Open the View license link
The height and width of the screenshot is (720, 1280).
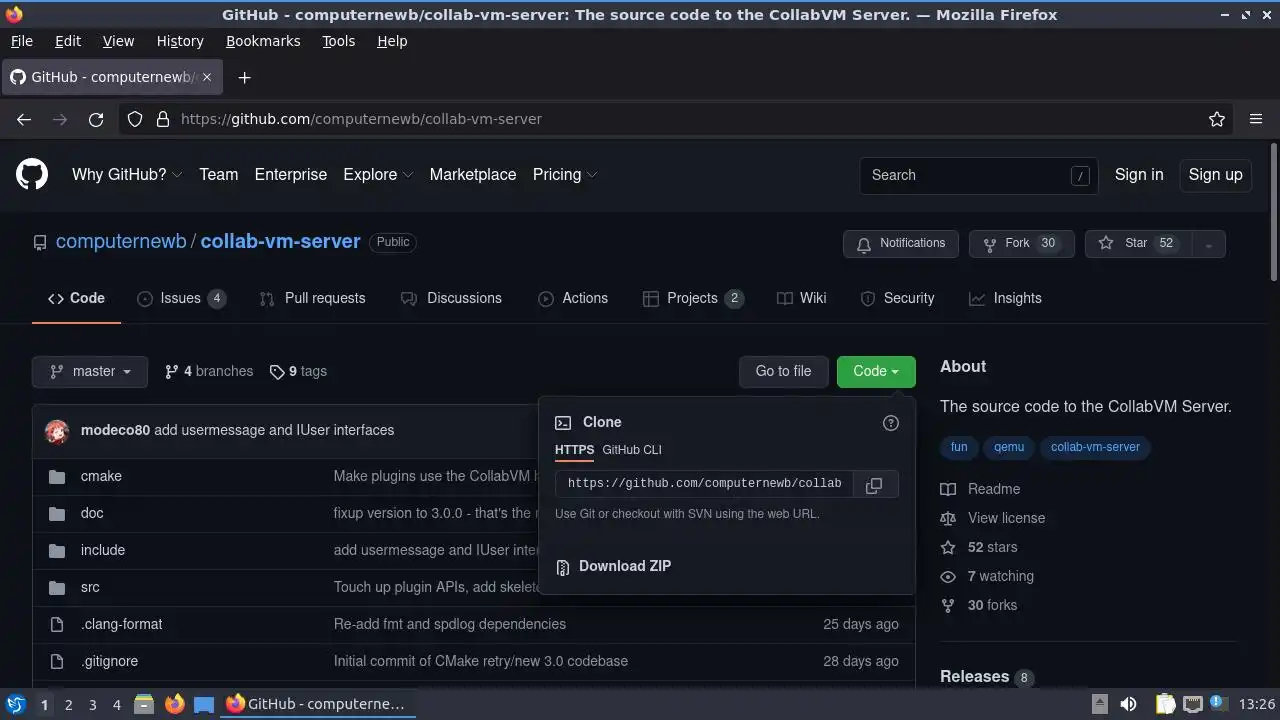click(x=1006, y=519)
